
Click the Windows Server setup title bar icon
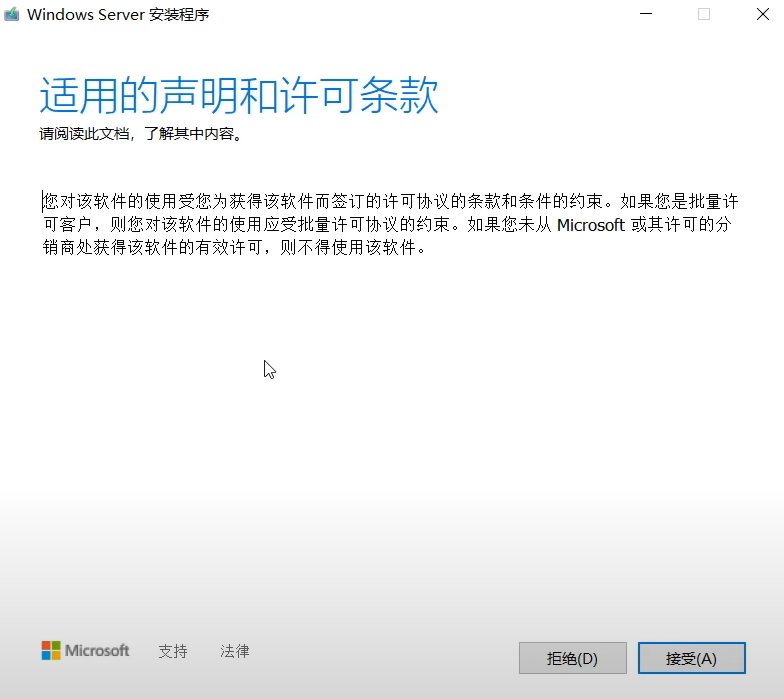pyautogui.click(x=12, y=15)
